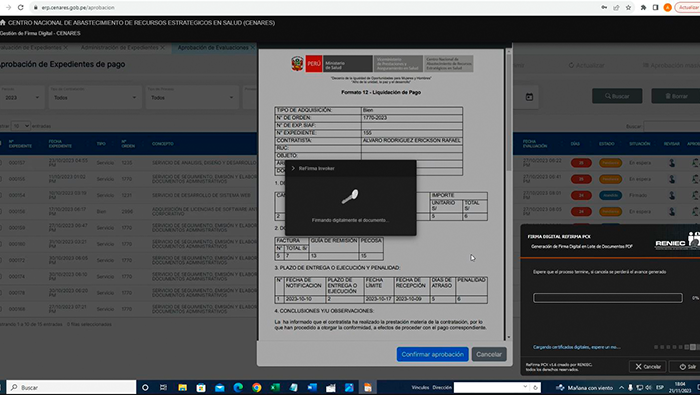Click Cancelar in the approval dialog

pos(489,354)
